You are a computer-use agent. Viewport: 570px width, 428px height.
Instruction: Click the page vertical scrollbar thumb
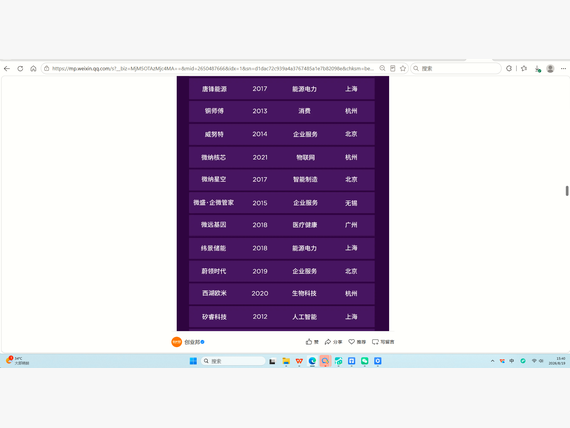click(x=567, y=191)
